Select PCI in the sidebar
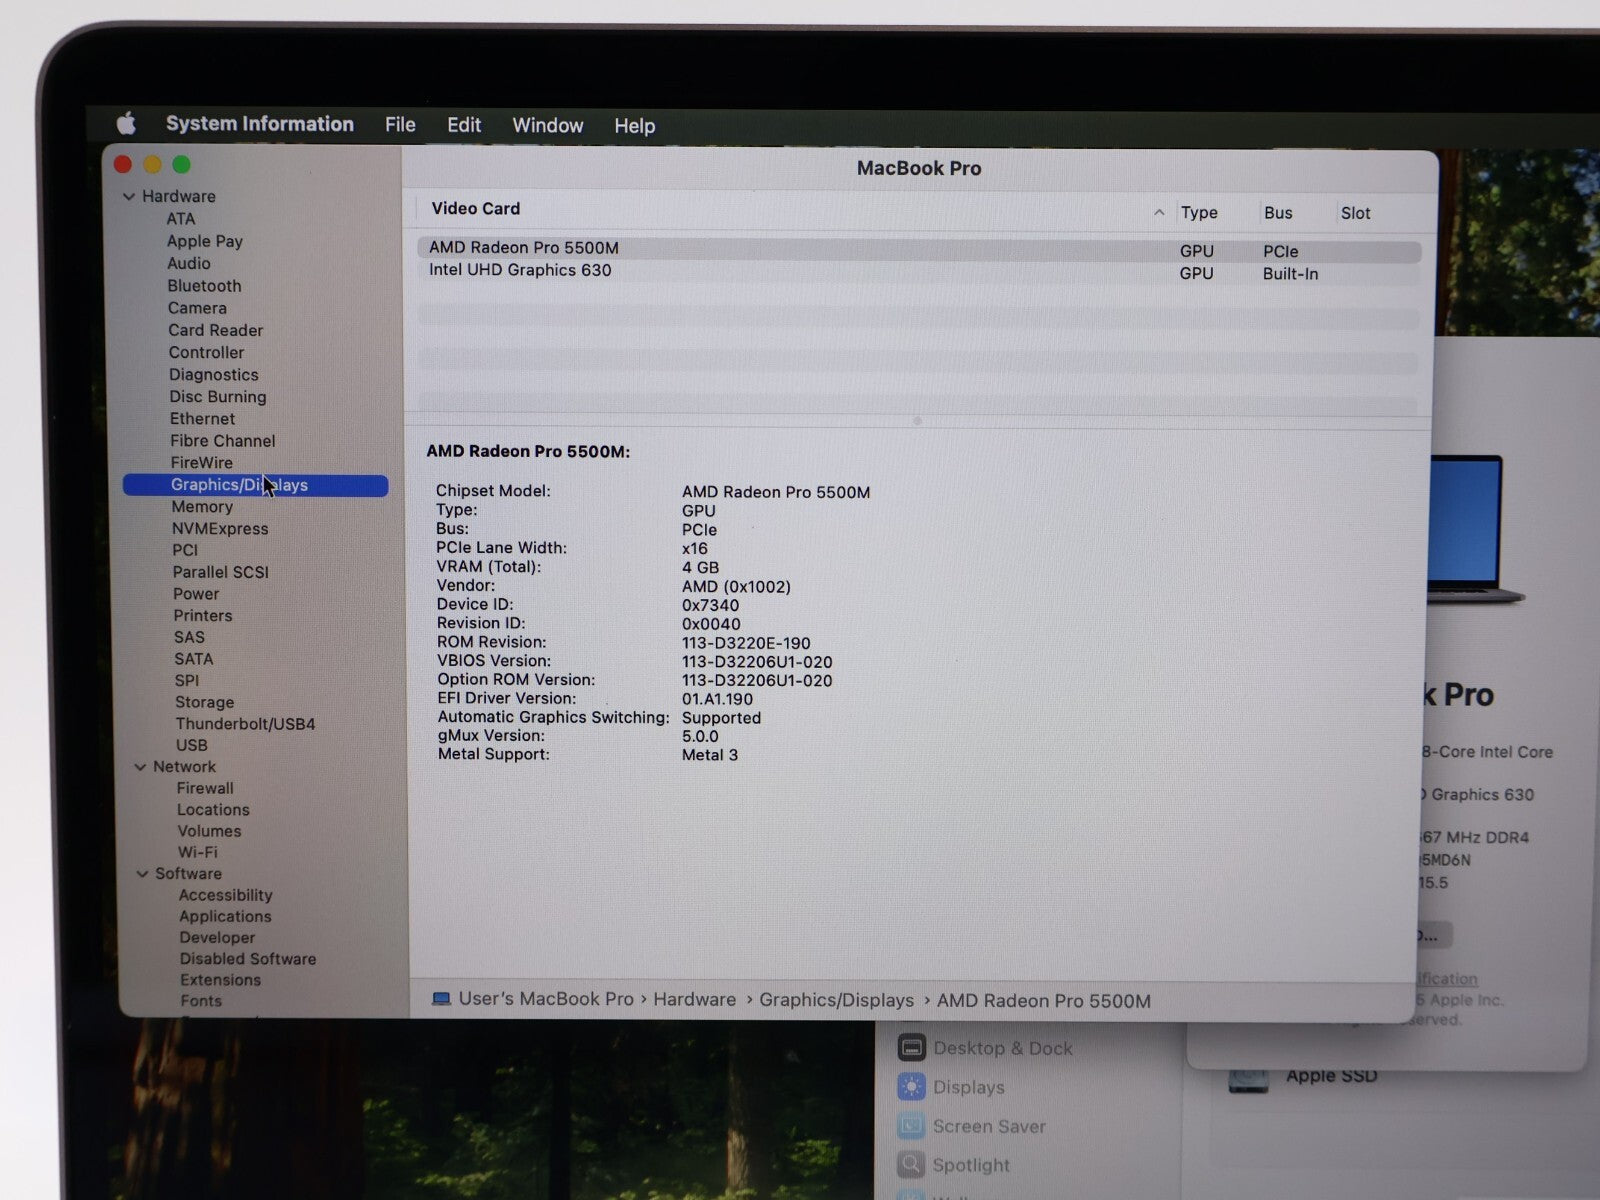 click(185, 550)
